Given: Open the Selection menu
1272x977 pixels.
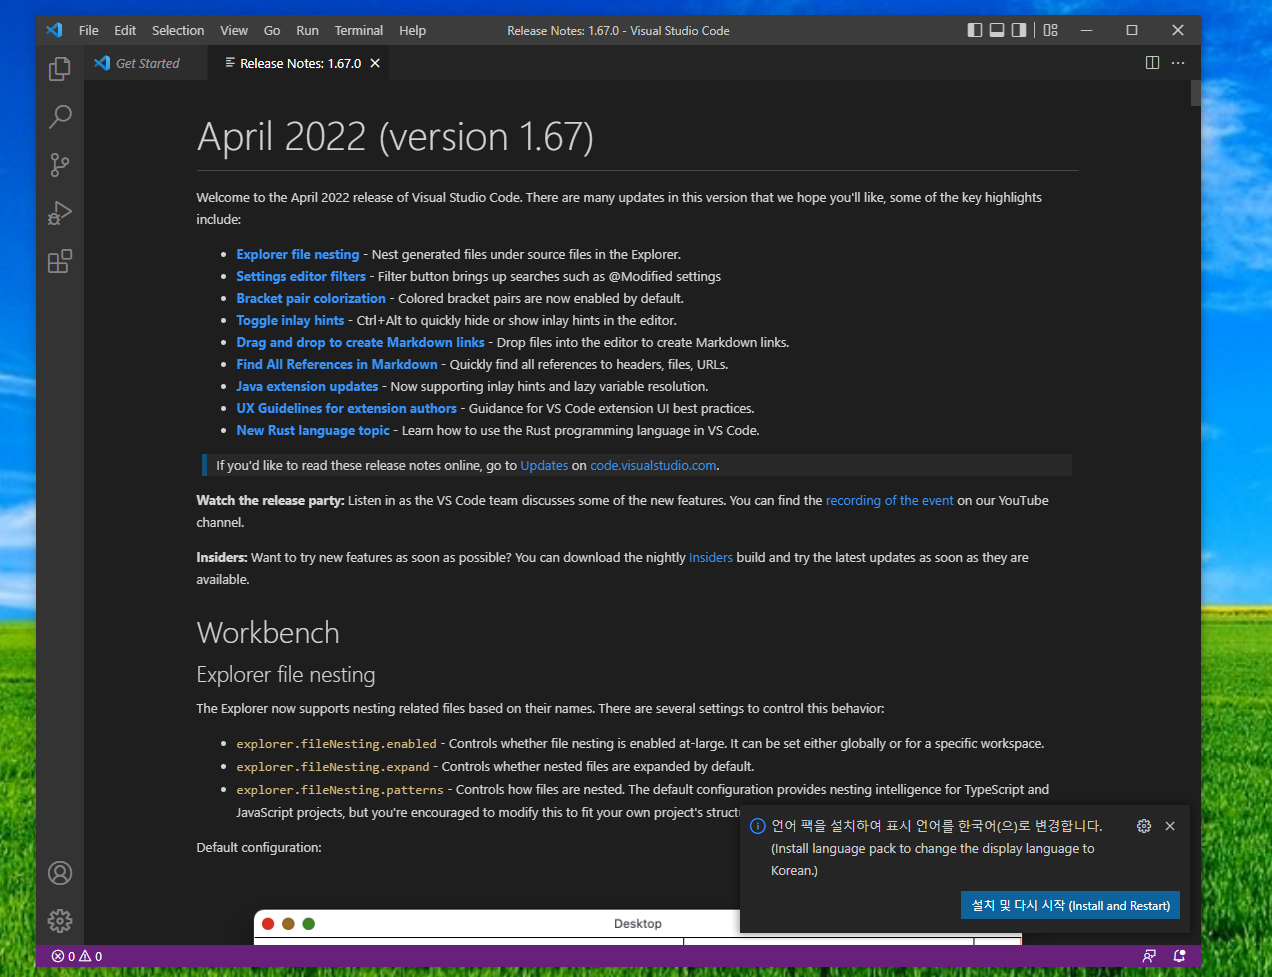Looking at the screenshot, I should coord(178,30).
